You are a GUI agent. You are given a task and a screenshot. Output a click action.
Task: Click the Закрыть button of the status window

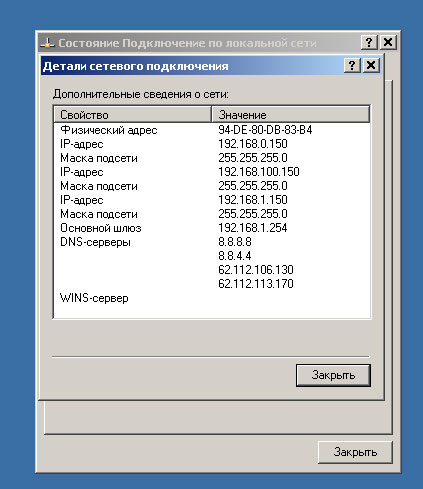pyautogui.click(x=355, y=452)
